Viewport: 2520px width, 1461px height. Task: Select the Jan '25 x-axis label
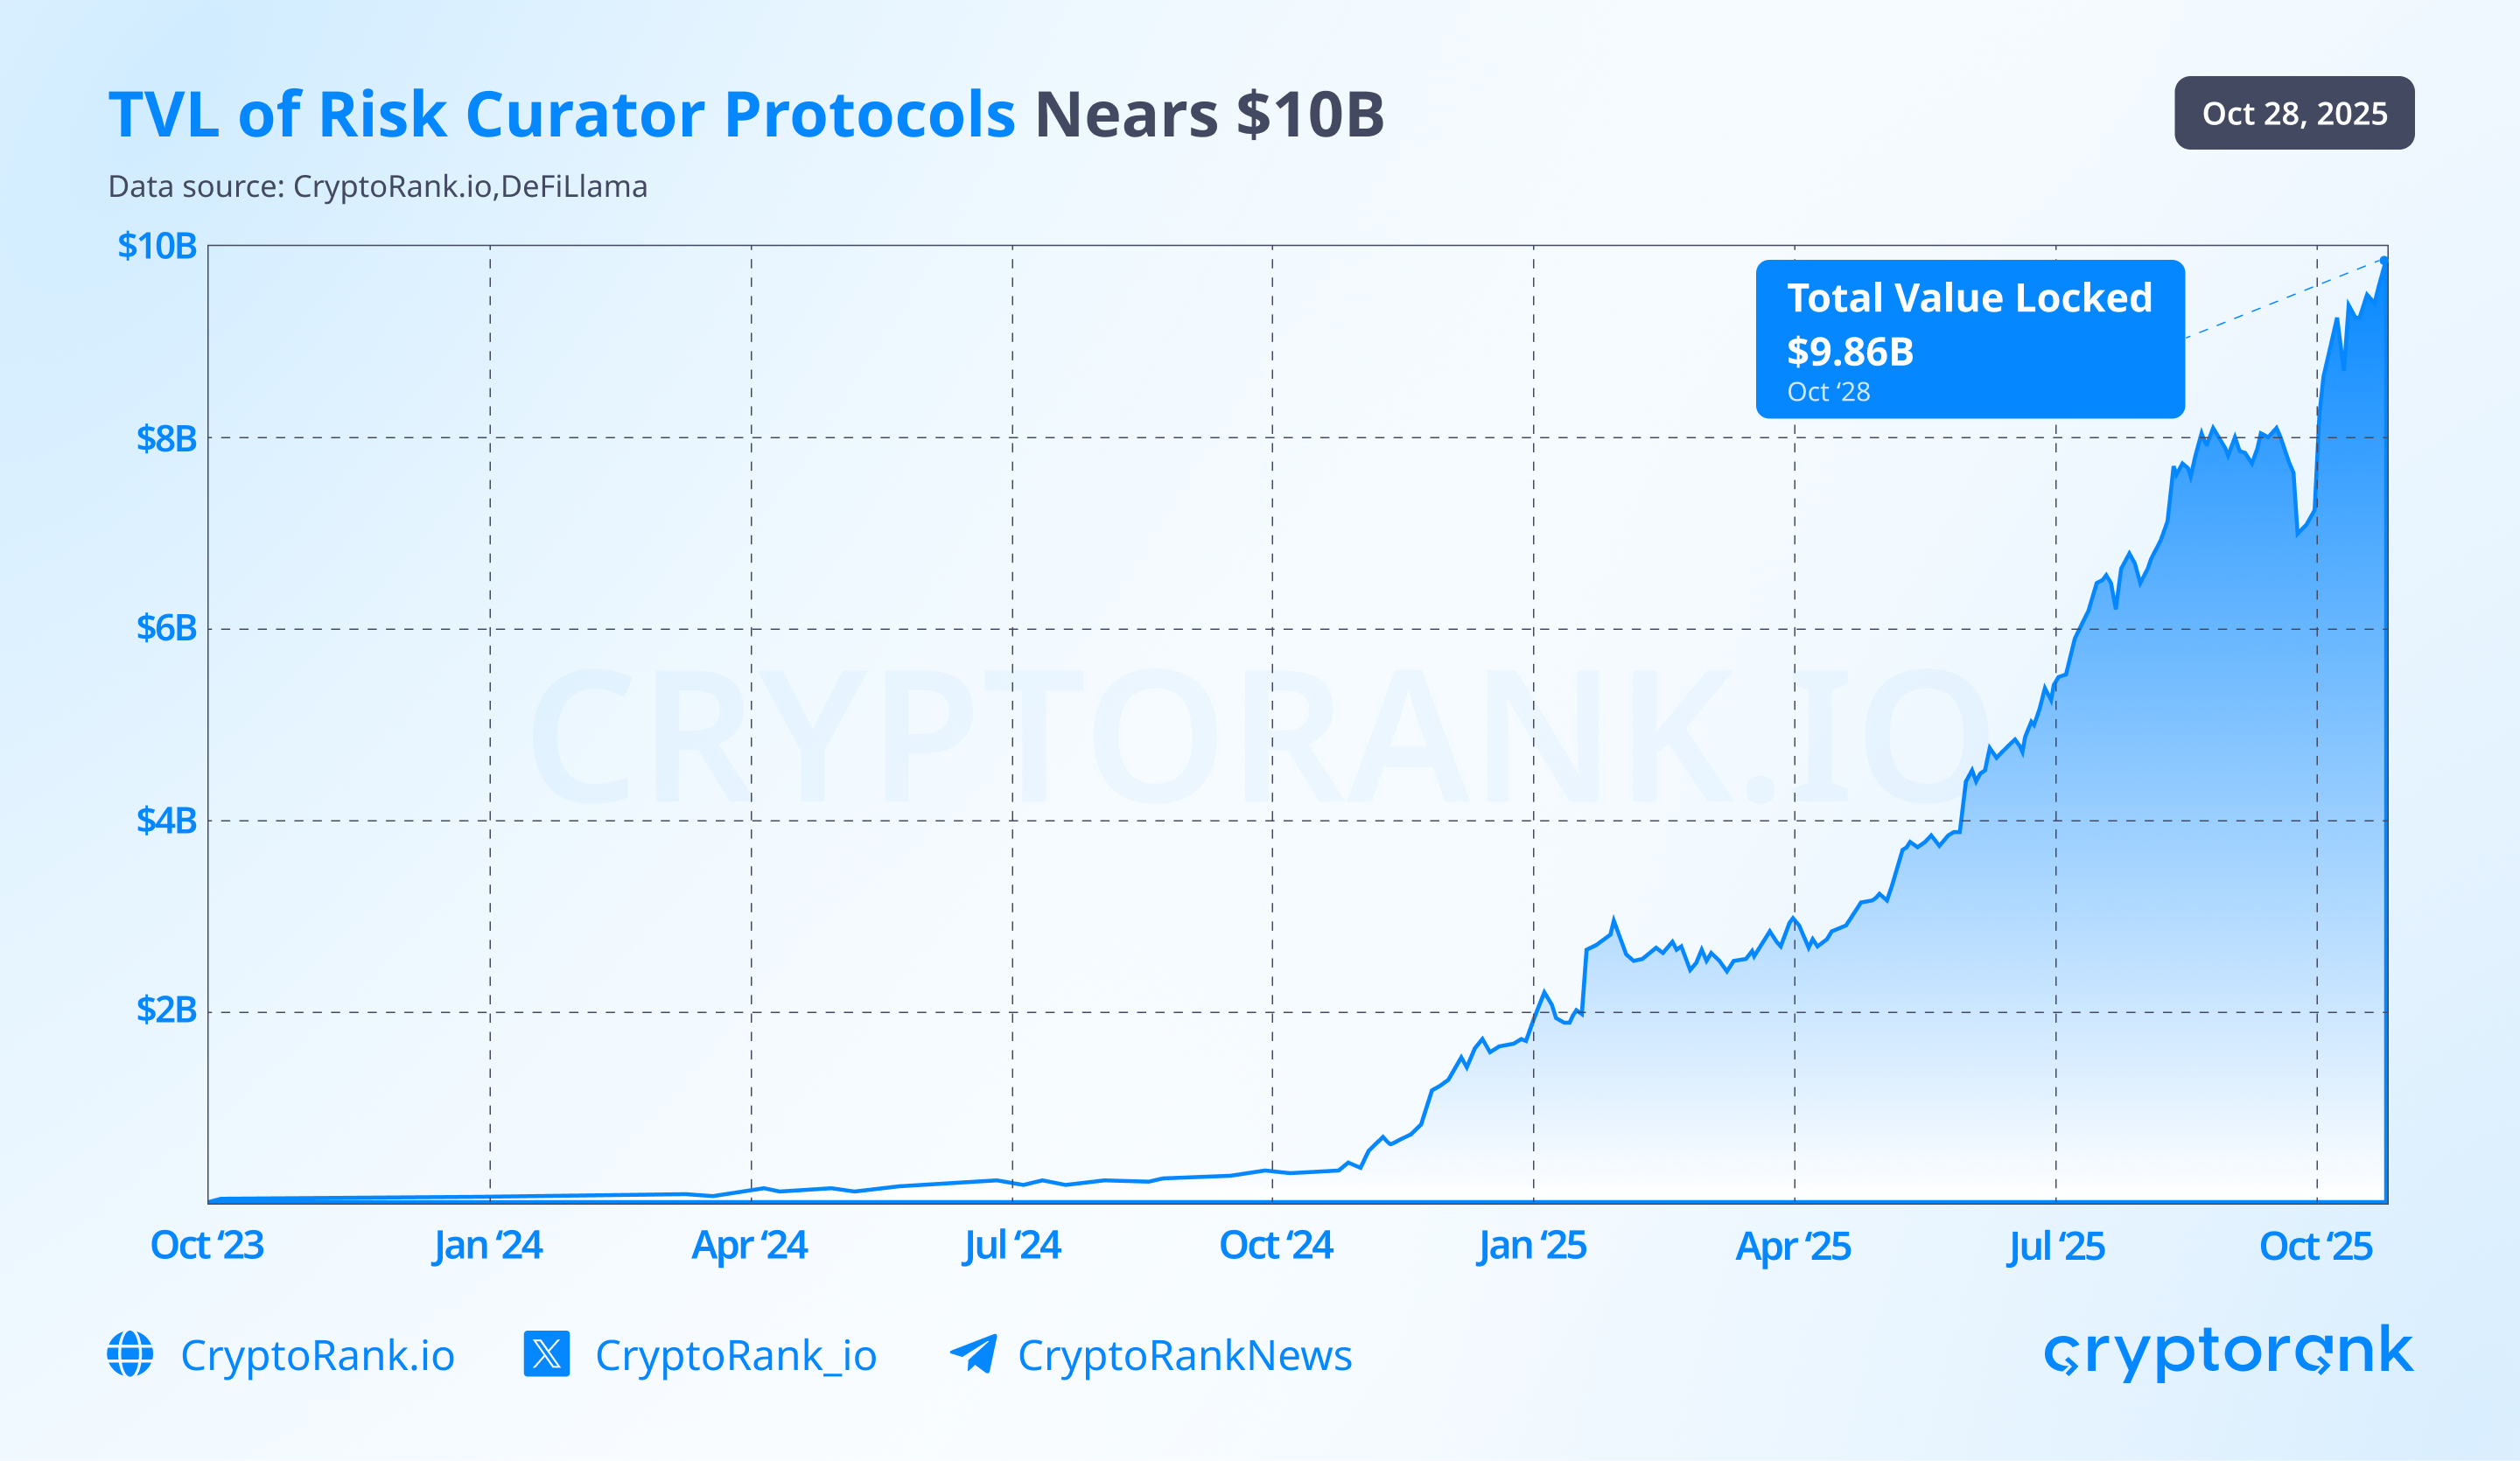click(1531, 1246)
